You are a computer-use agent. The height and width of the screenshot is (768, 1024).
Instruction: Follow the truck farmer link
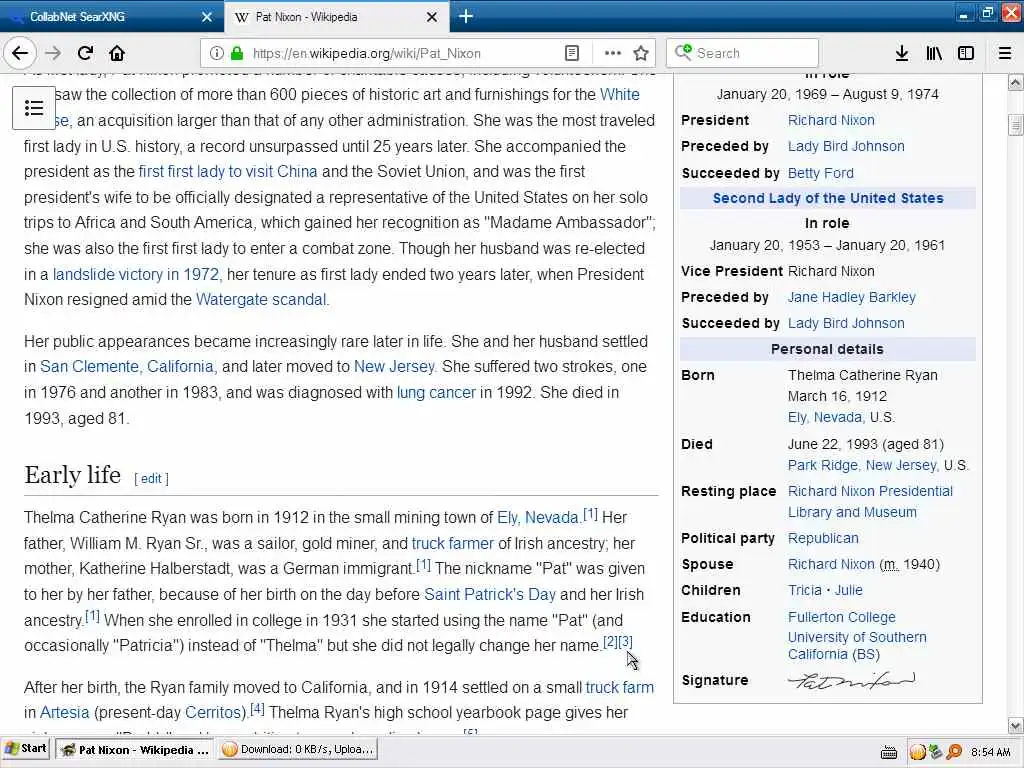tap(453, 543)
